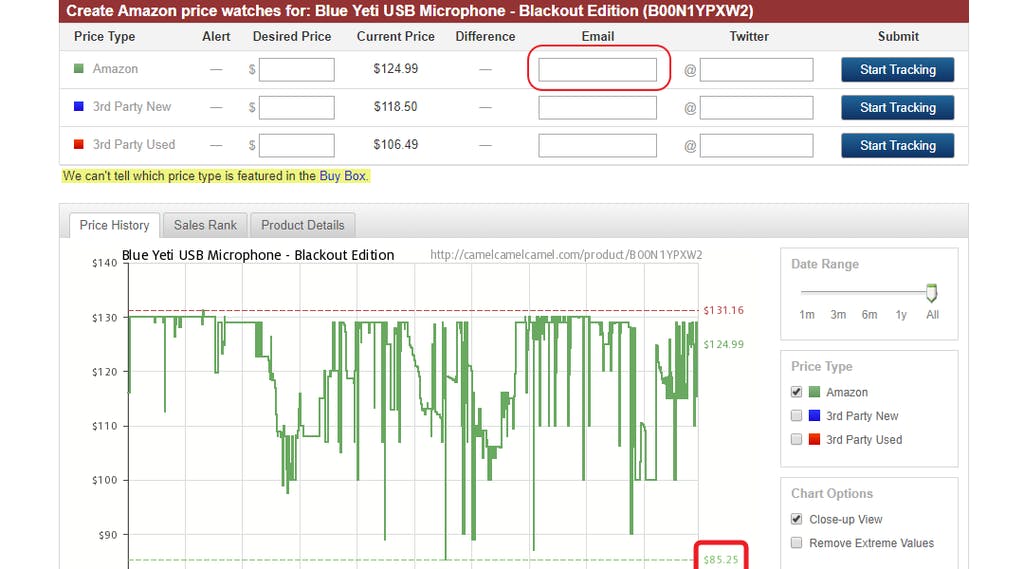1024x569 pixels.
Task: Switch to the Price History tab
Action: click(114, 225)
